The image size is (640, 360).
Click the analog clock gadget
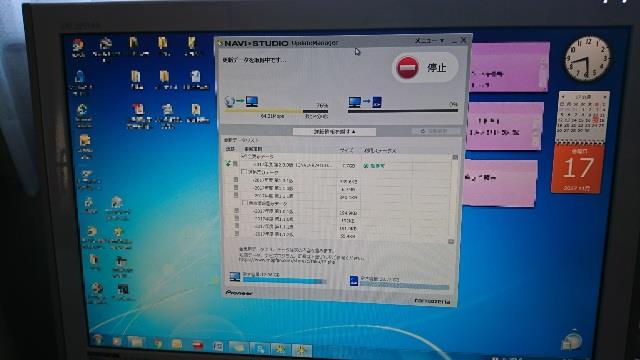[x=587, y=58]
